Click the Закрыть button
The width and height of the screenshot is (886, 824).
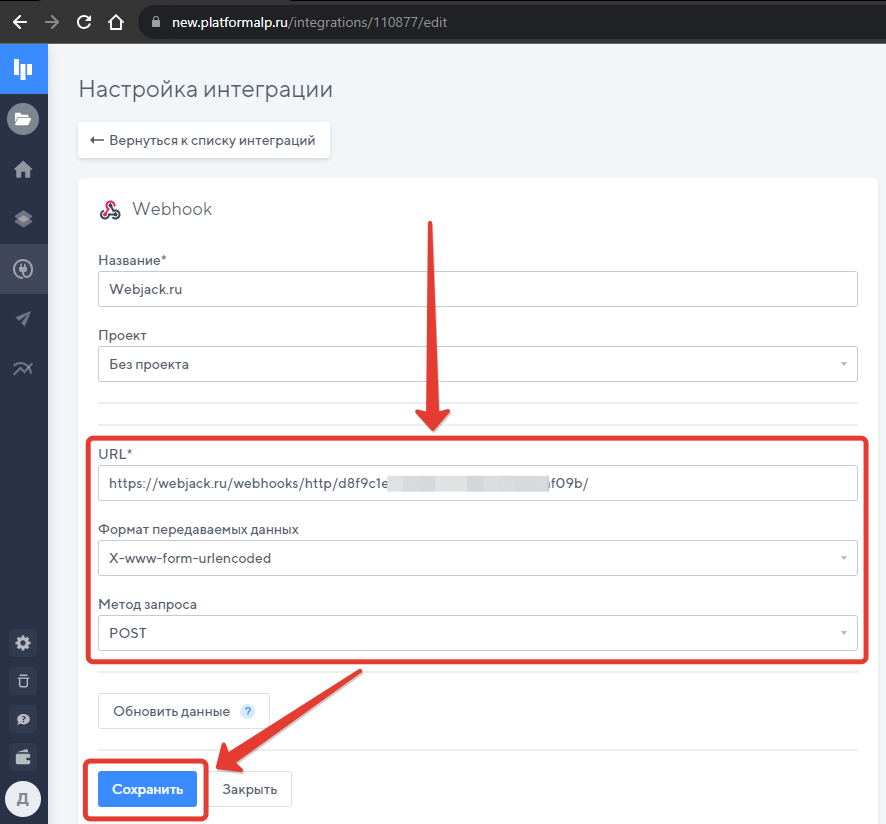click(250, 789)
